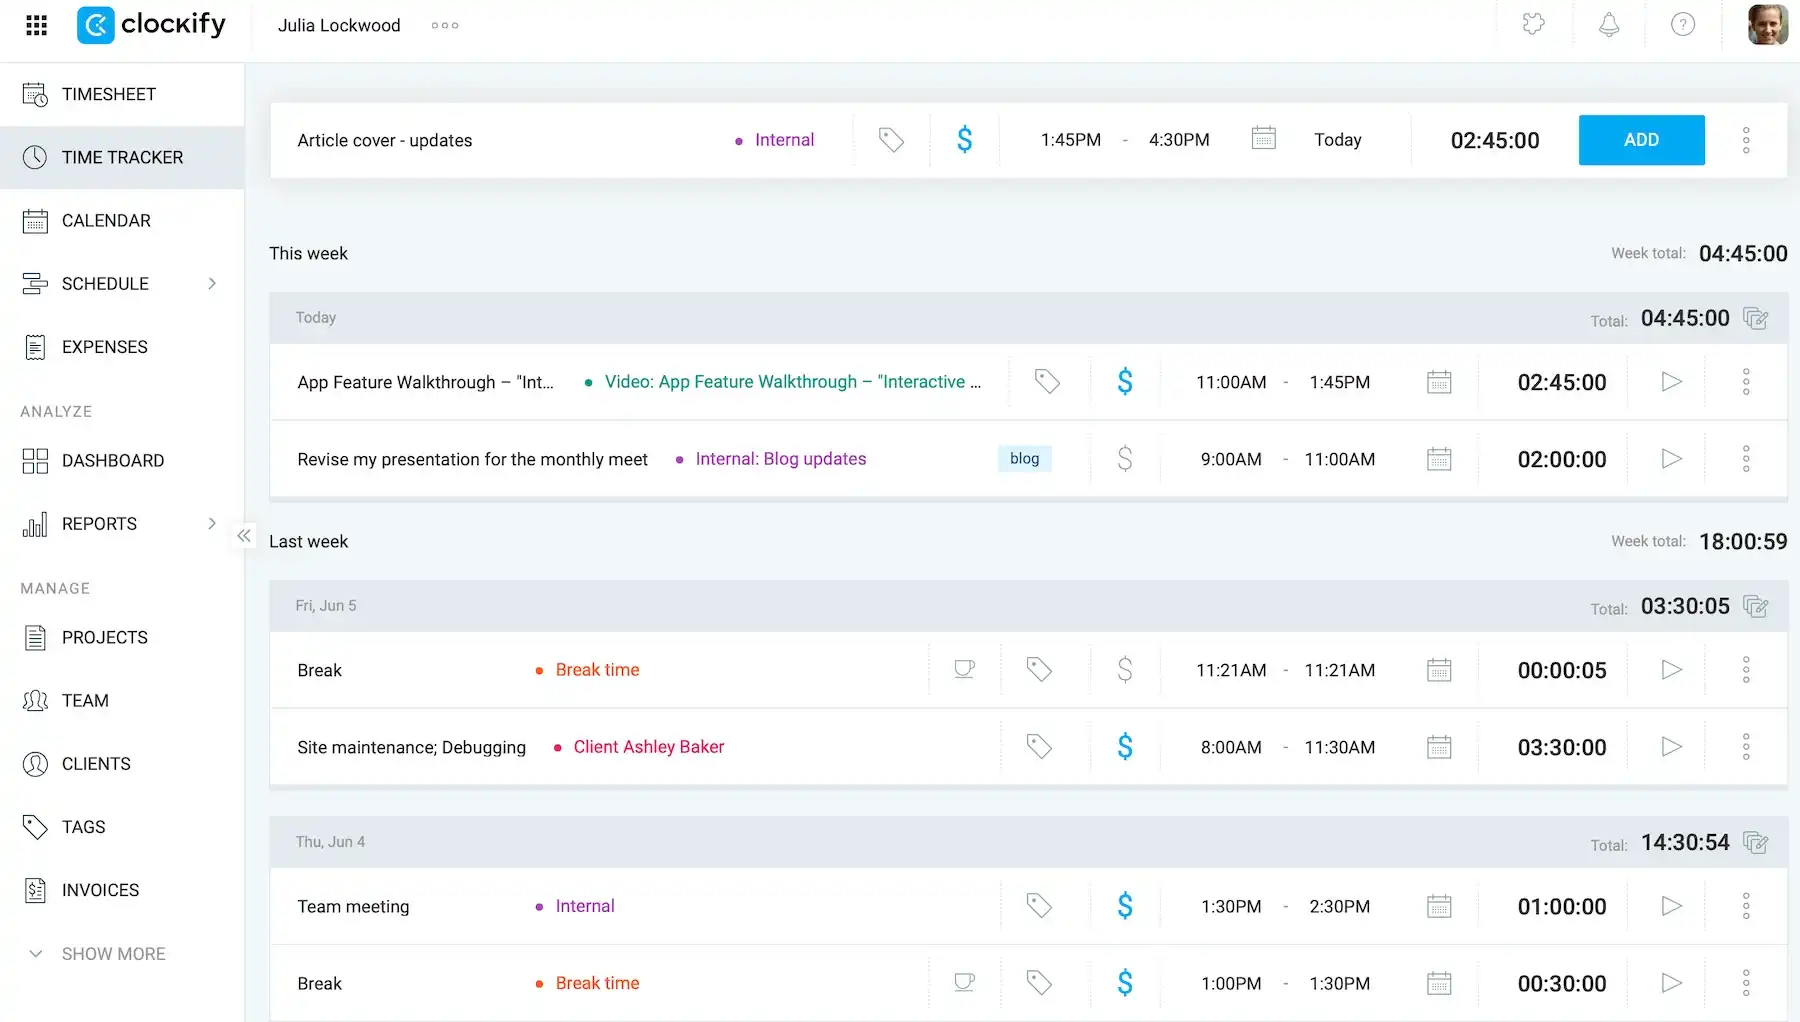
Task: Open calendar for Site maintenance entry
Action: coord(1439,746)
